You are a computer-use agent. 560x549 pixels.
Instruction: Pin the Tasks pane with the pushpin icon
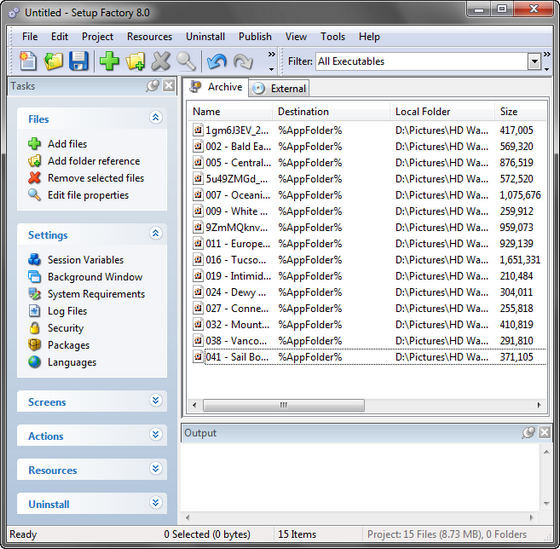click(153, 86)
